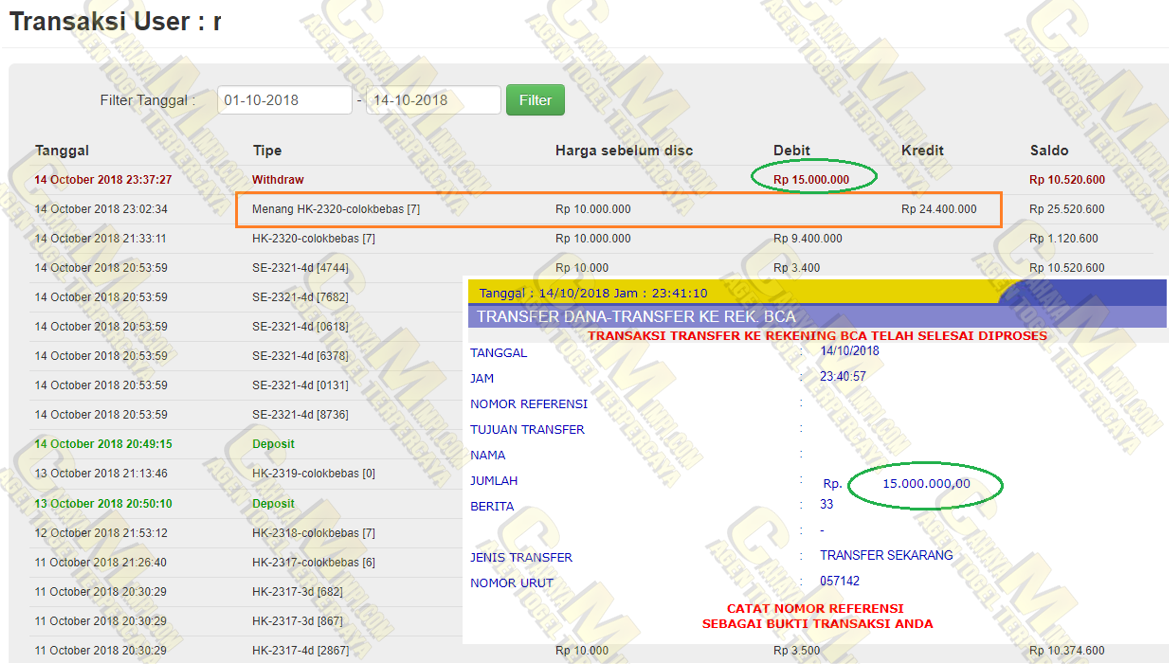Click the Debit column header
Screen dimensions: 1169x664
792,151
